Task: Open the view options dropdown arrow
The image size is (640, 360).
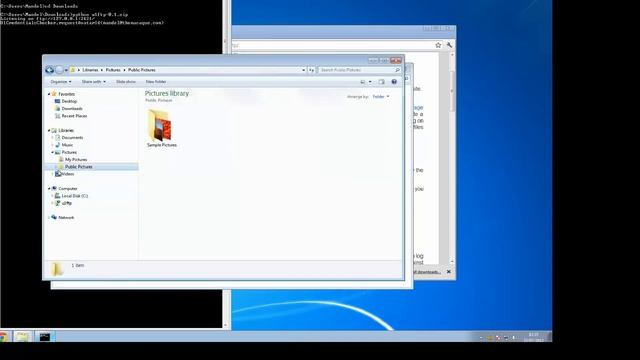Action: (370, 82)
